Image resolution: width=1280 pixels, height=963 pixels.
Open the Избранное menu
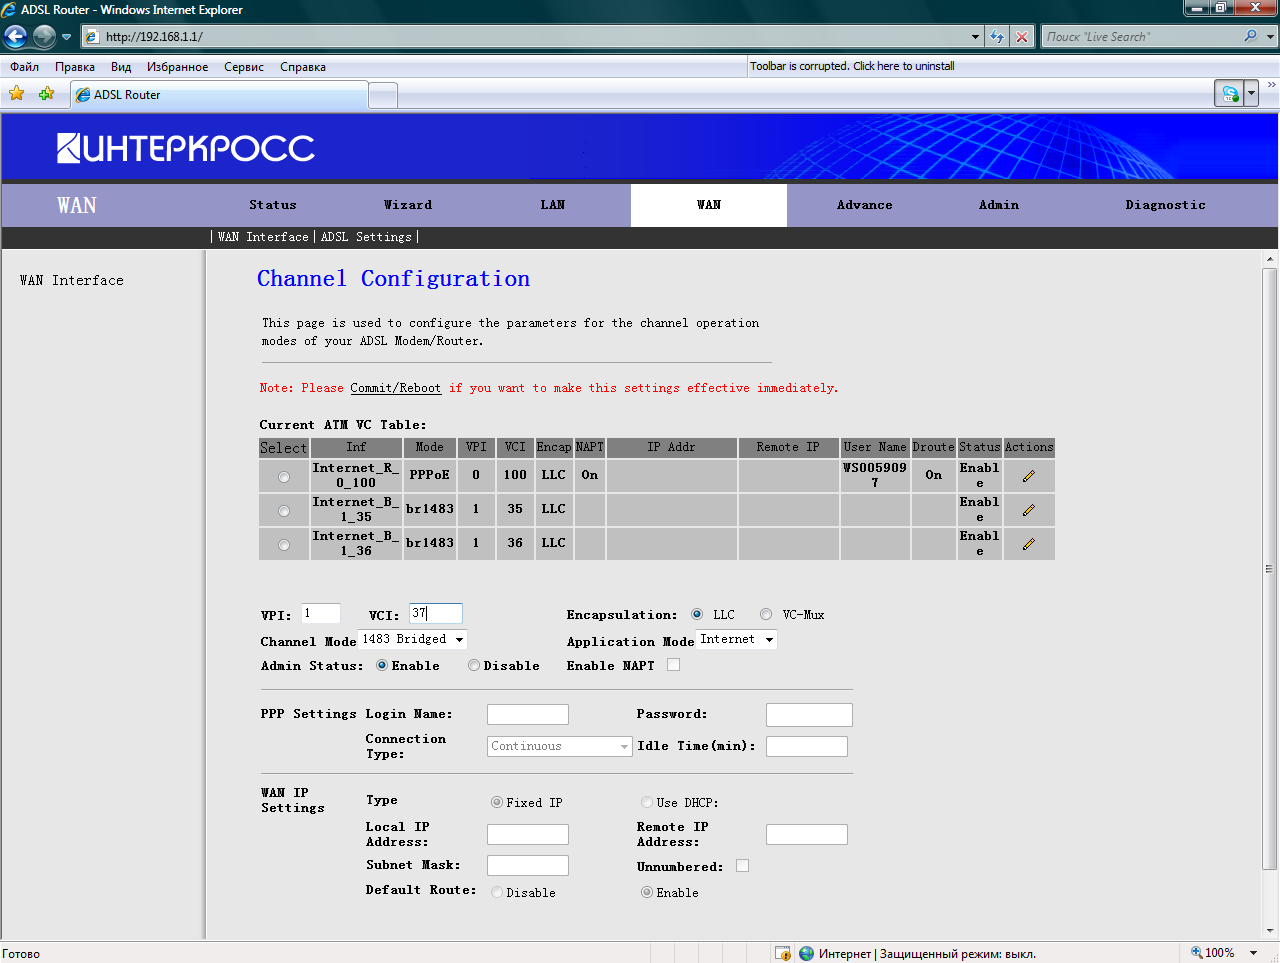point(178,67)
